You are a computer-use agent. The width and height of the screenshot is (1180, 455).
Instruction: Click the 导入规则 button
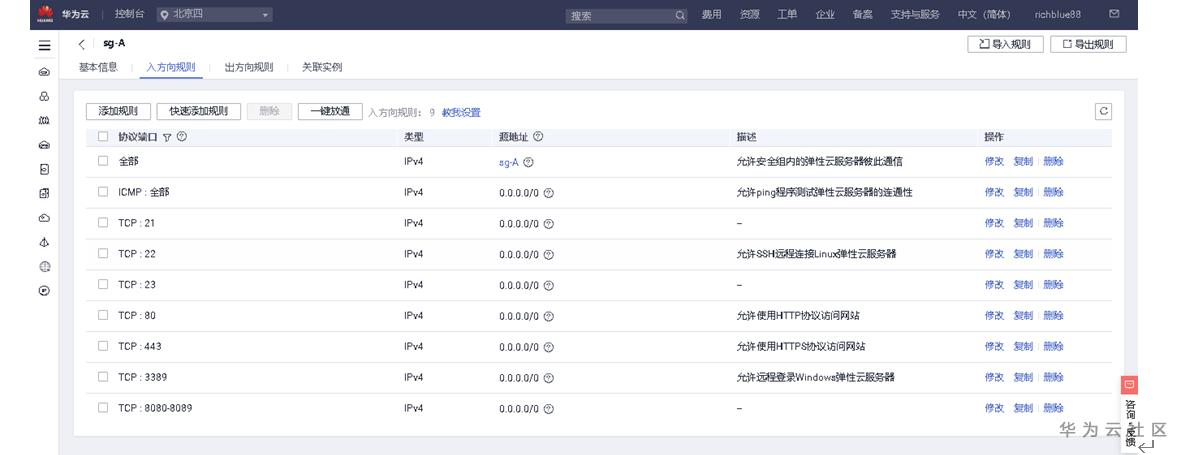[1005, 44]
